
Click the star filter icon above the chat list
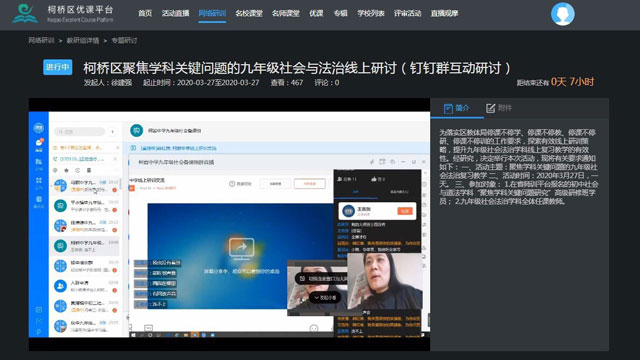67,170
